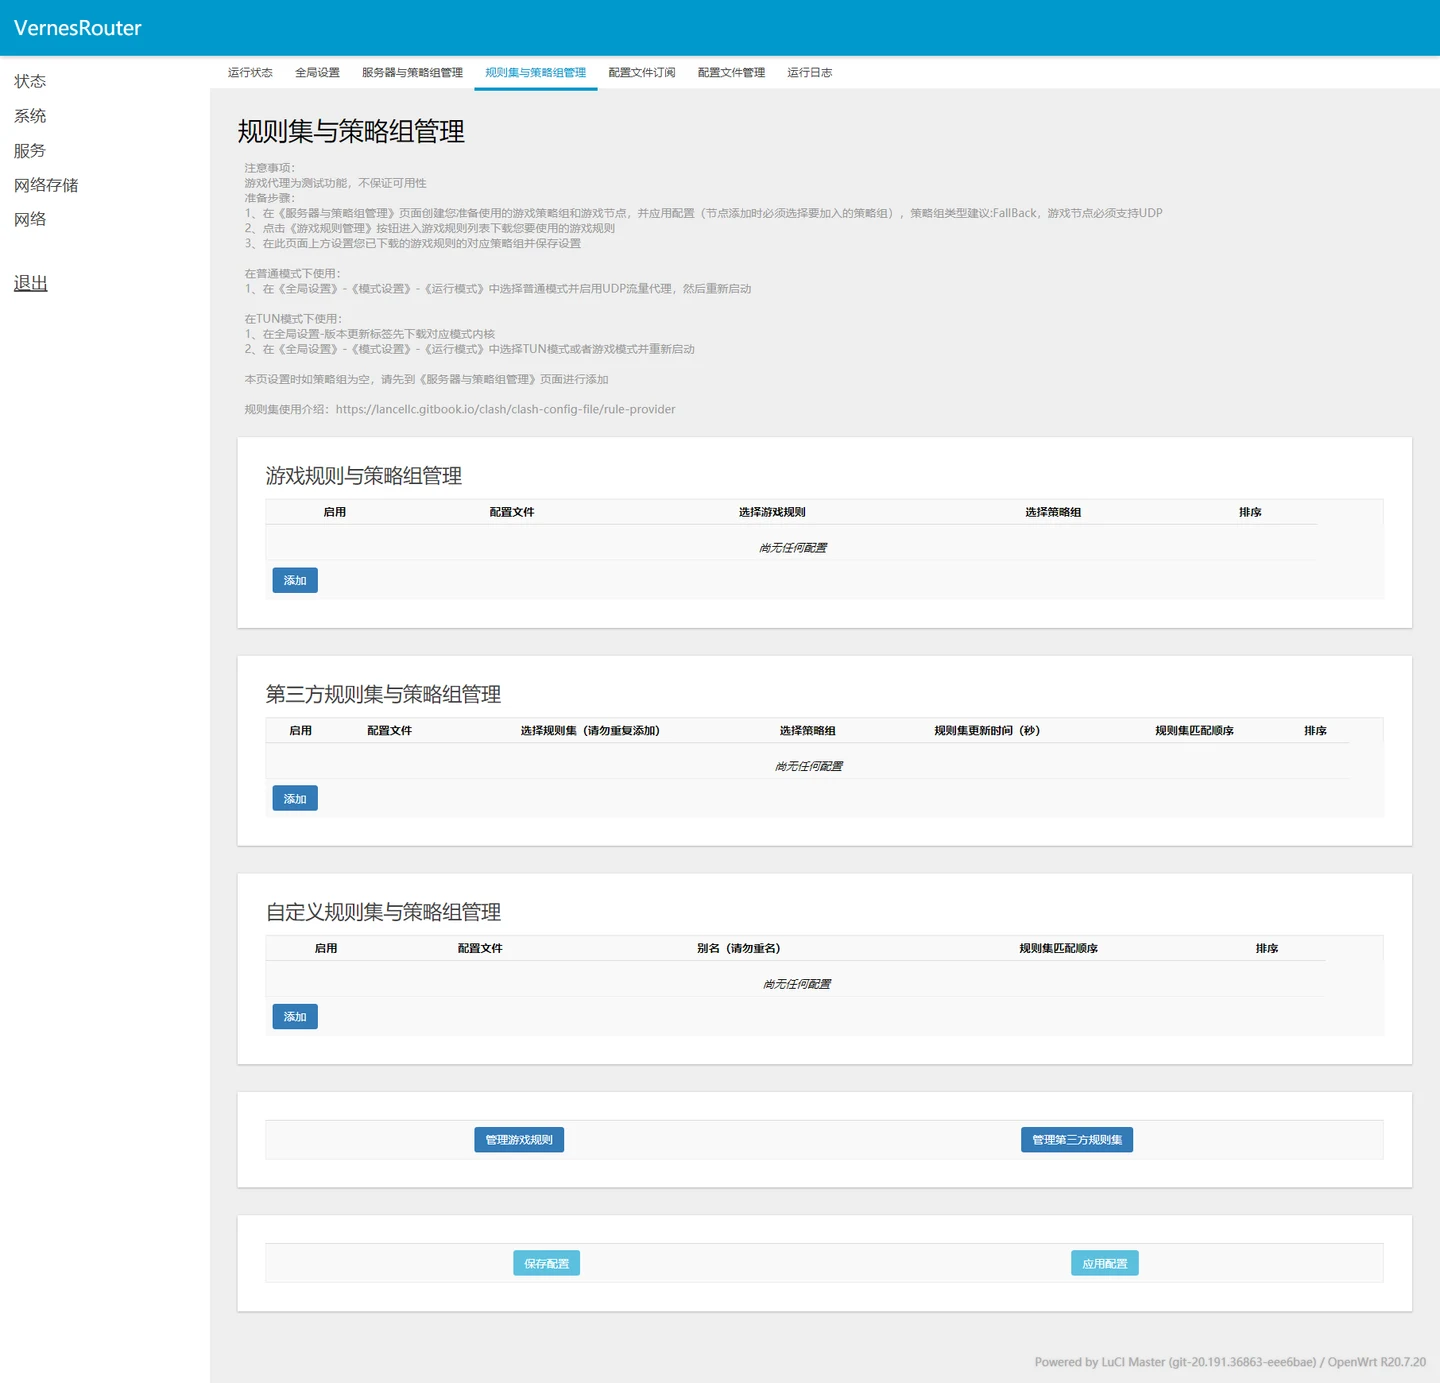Add a third-party rule set entry
This screenshot has height=1383, width=1440.
tap(295, 799)
